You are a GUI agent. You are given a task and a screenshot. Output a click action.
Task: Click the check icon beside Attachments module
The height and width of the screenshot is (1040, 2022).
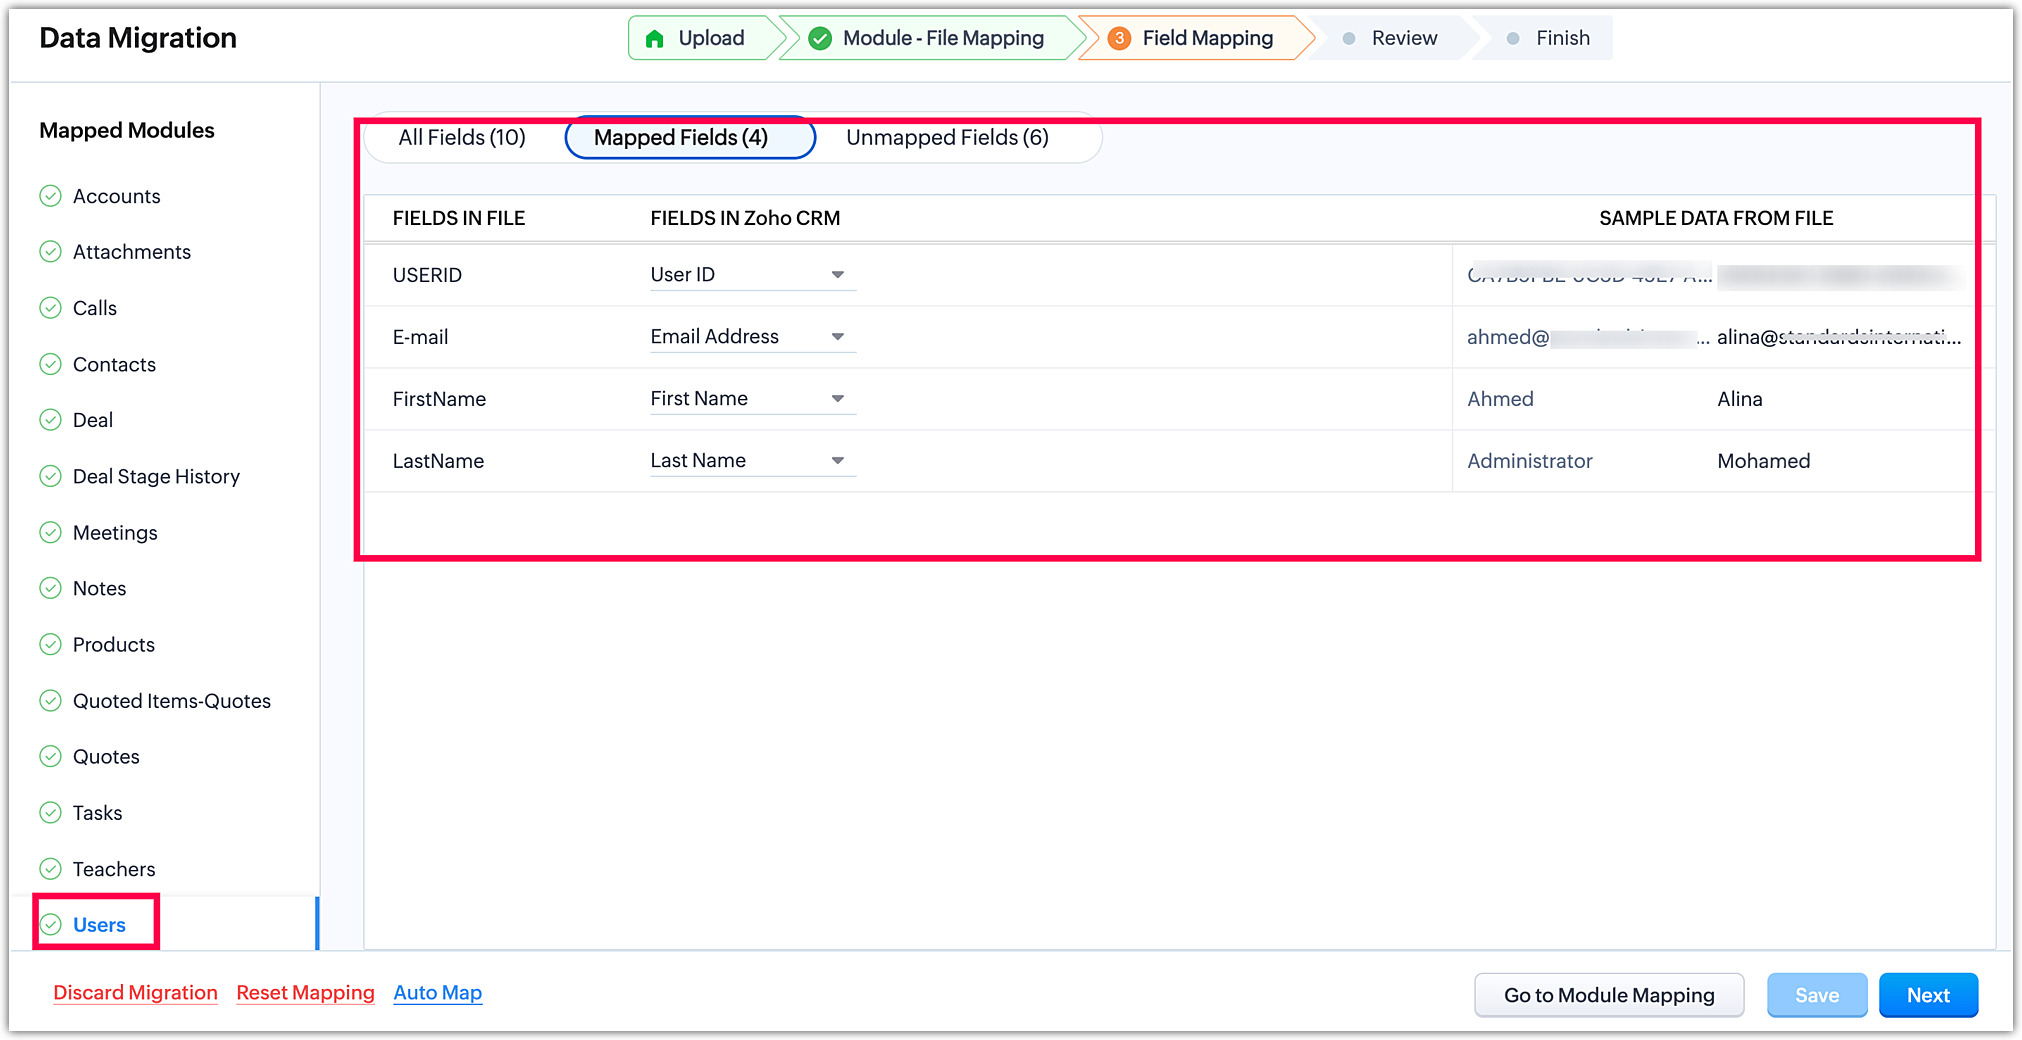[x=50, y=252]
